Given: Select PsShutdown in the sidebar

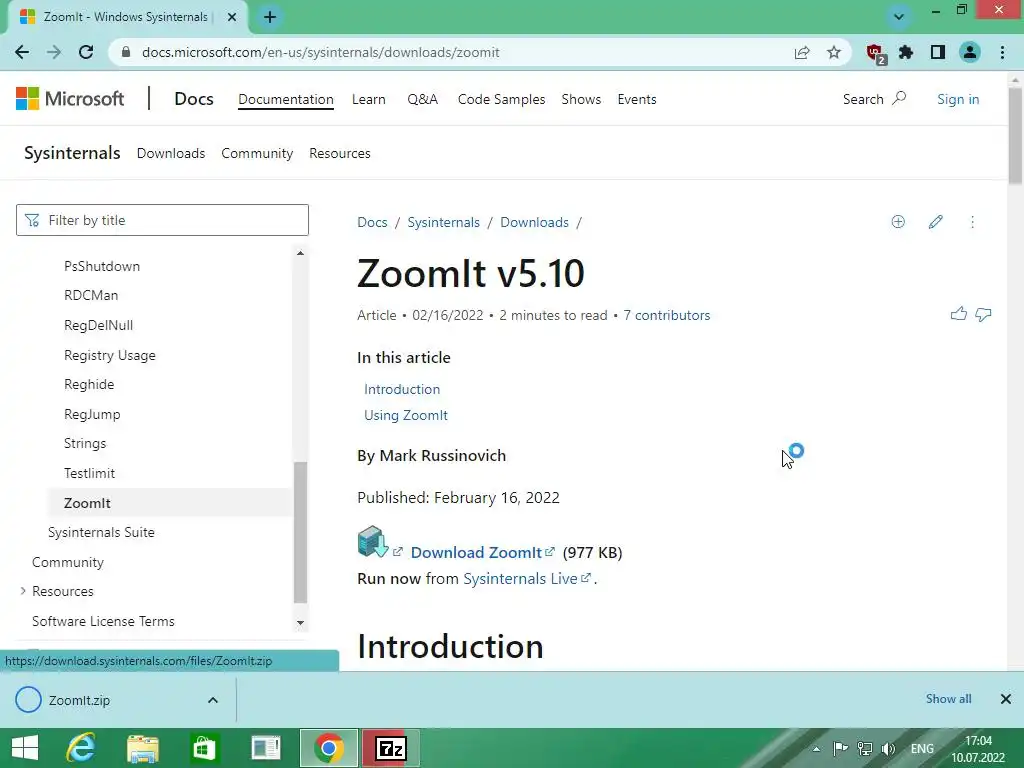Looking at the screenshot, I should [102, 266].
